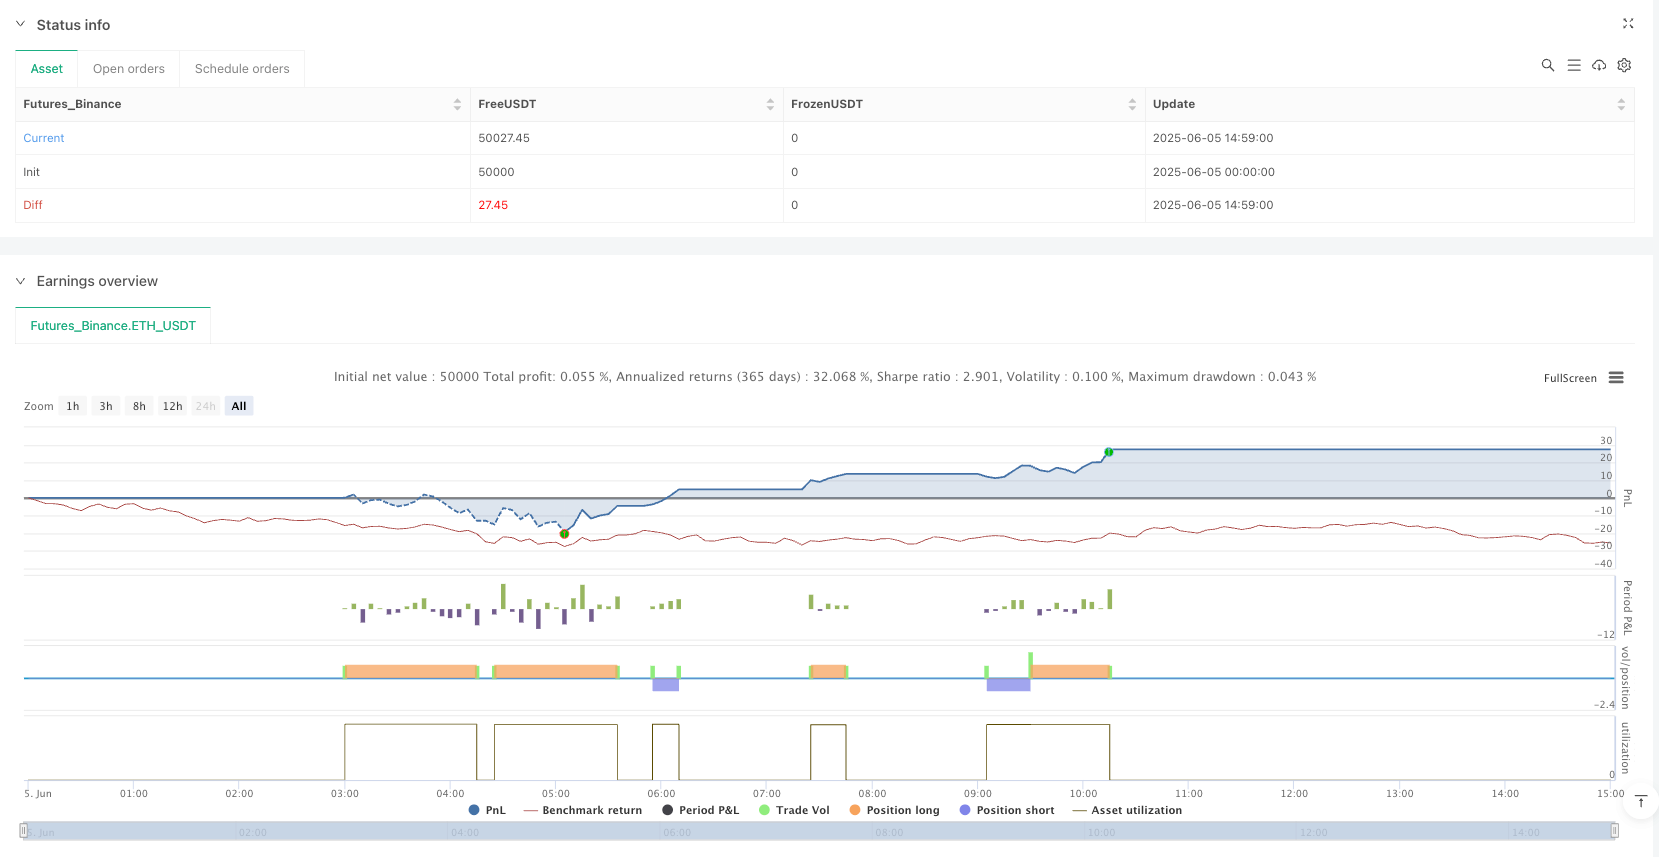Image resolution: width=1659 pixels, height=857 pixels.
Task: Click the green PnL peak marker on chart
Action: tap(1108, 452)
